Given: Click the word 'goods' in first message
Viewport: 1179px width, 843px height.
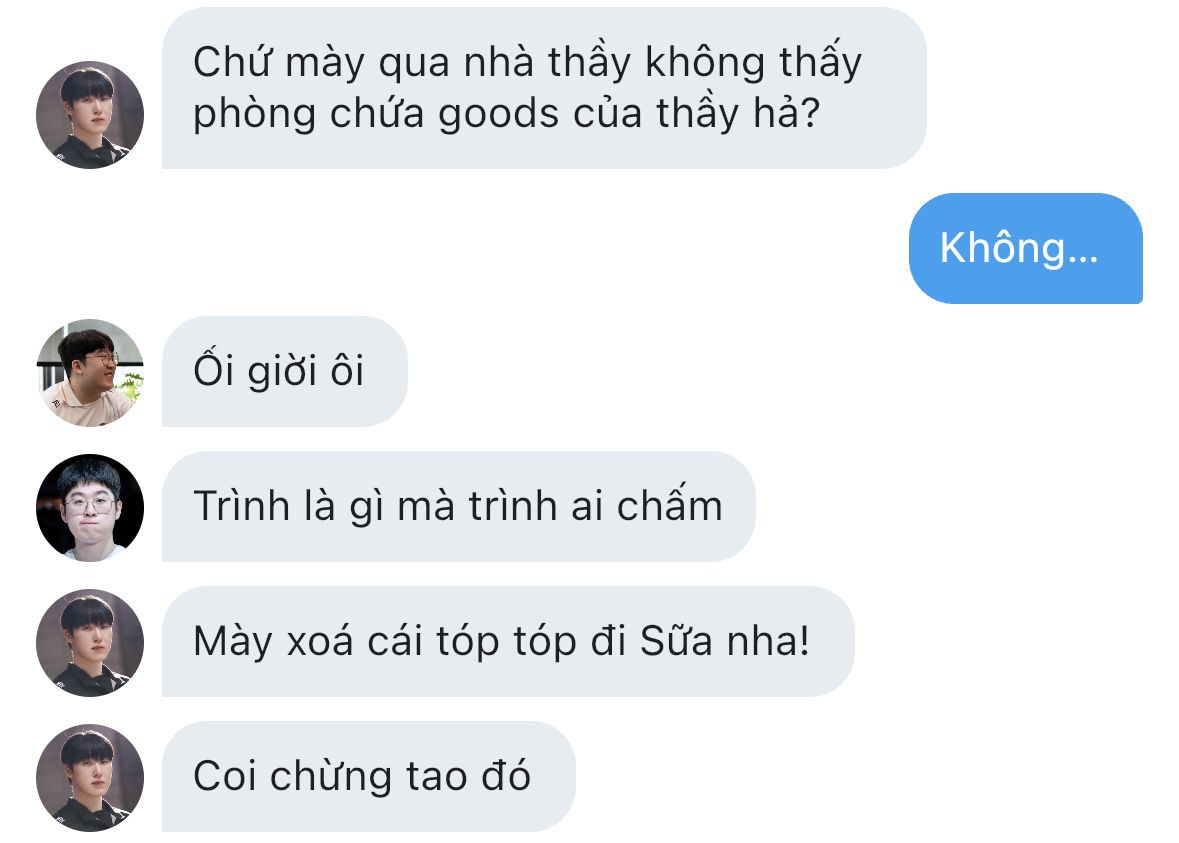Looking at the screenshot, I should [x=499, y=116].
